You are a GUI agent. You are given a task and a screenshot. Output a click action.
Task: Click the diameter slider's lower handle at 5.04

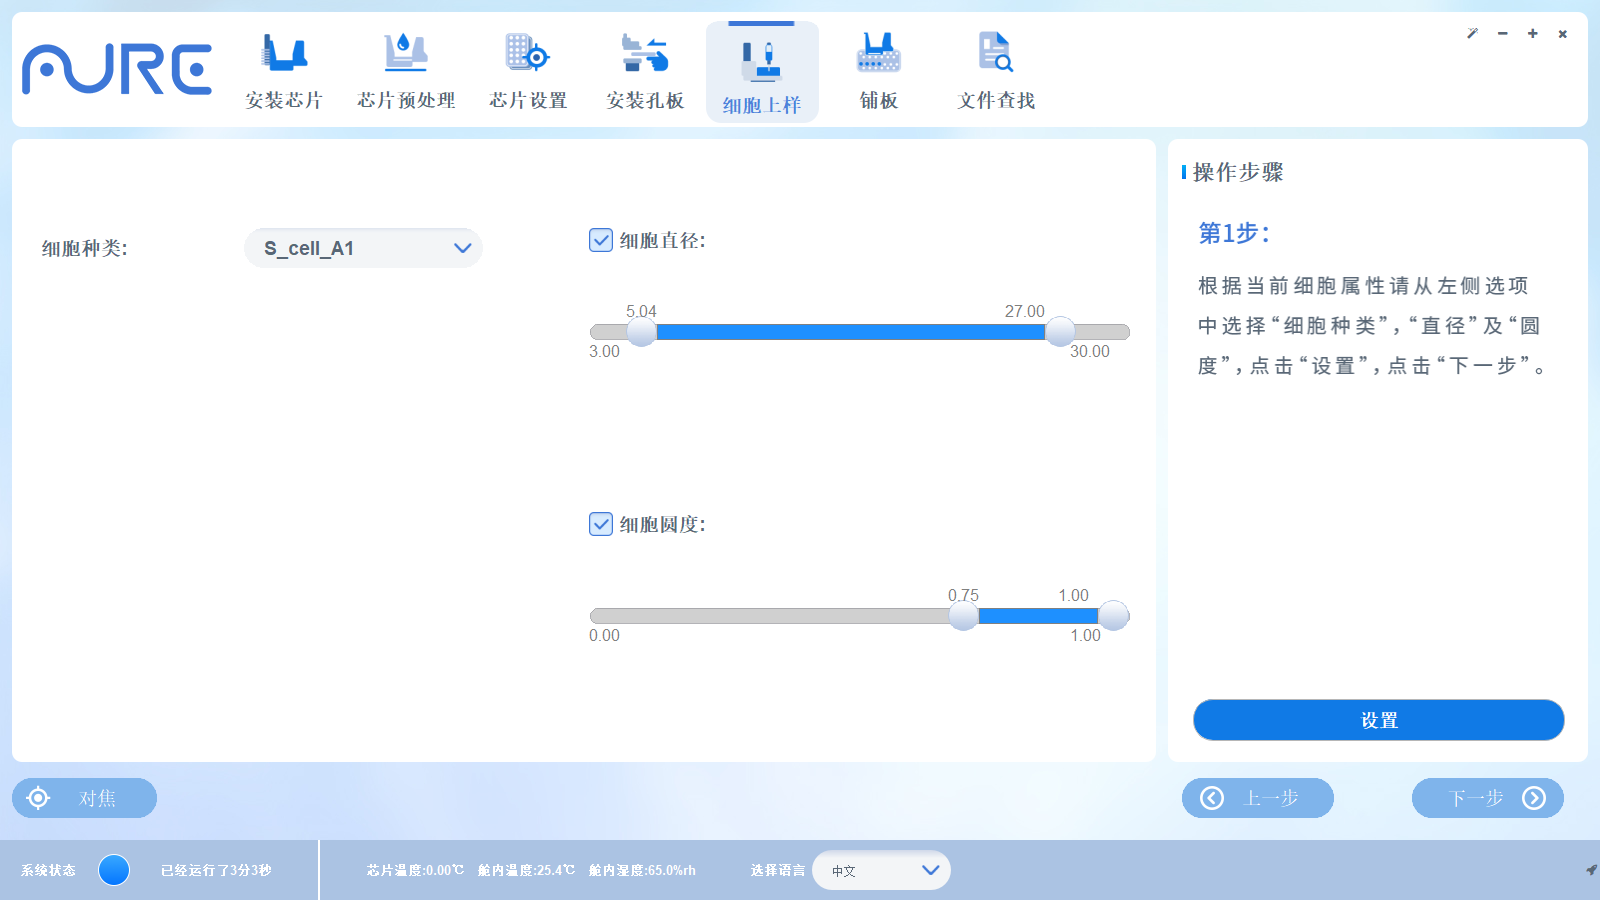641,331
